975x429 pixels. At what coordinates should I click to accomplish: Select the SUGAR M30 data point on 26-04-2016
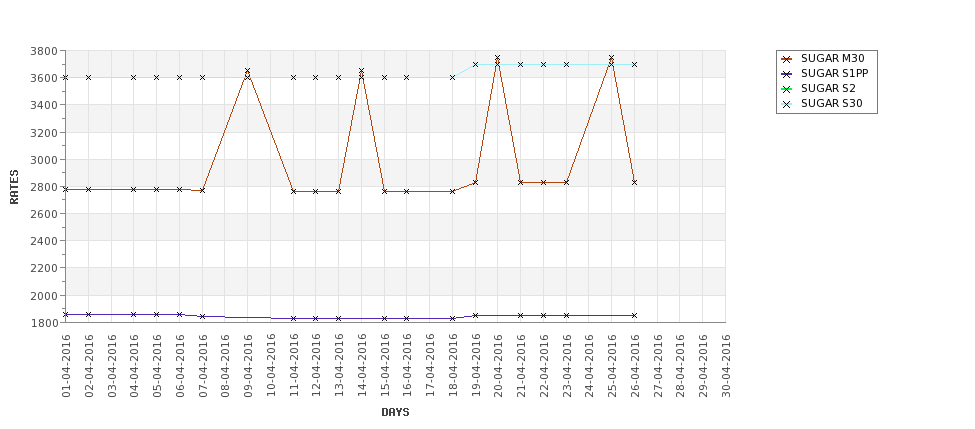[x=634, y=182]
